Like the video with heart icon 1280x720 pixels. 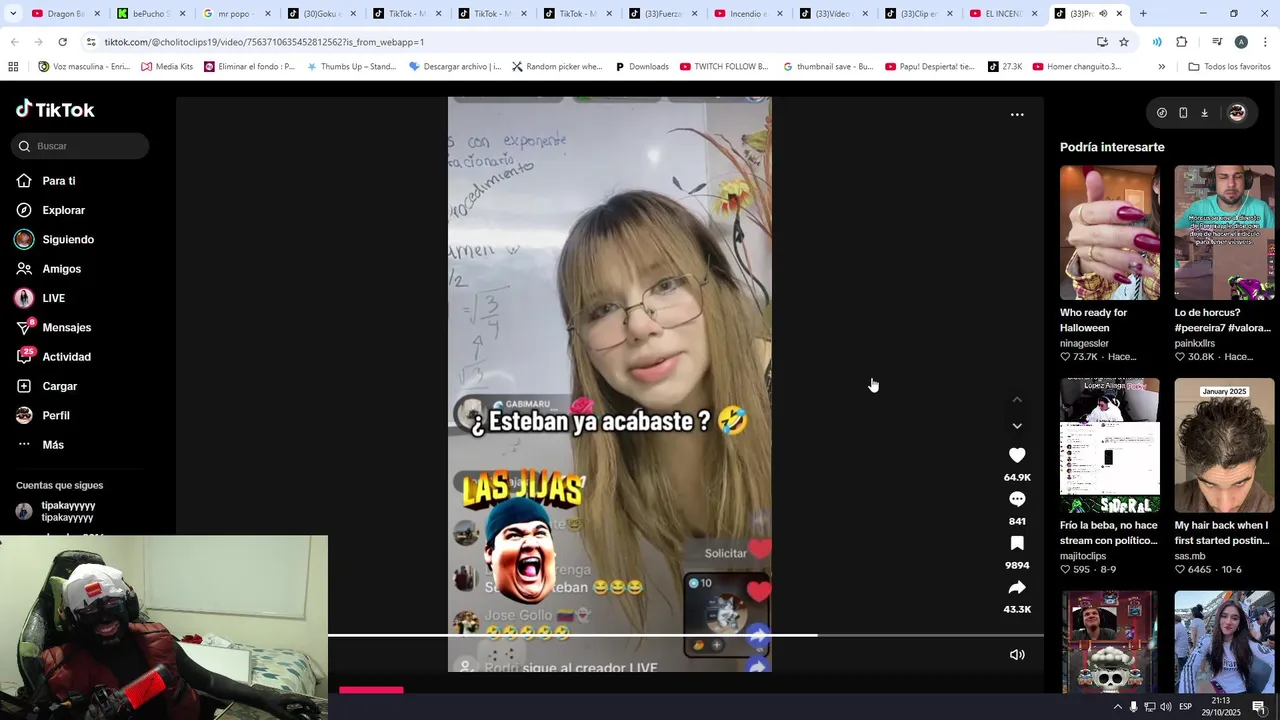tap(1017, 455)
